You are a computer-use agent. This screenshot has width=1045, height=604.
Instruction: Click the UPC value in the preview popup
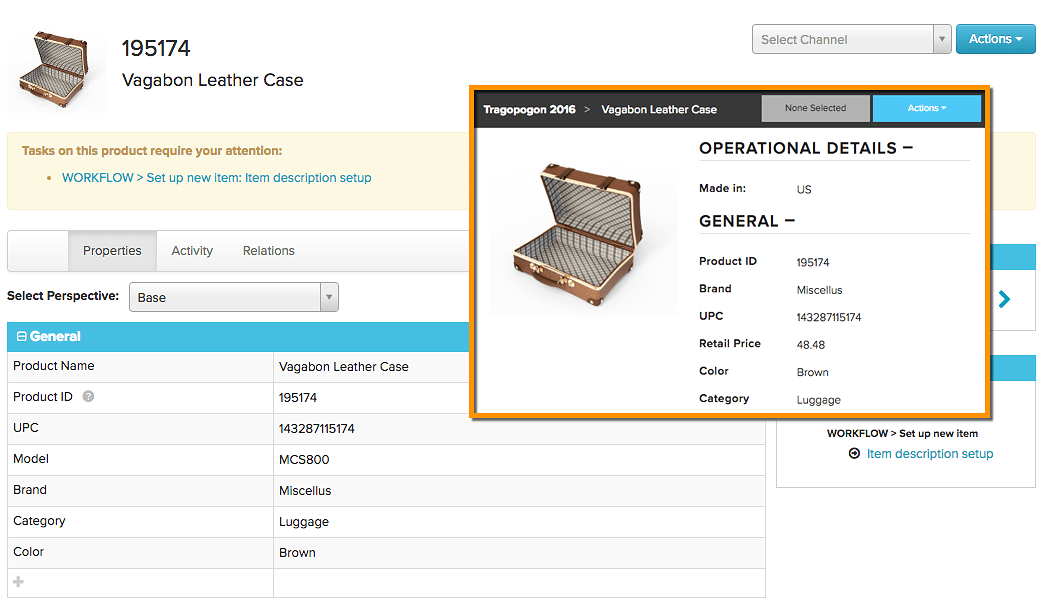[828, 317]
